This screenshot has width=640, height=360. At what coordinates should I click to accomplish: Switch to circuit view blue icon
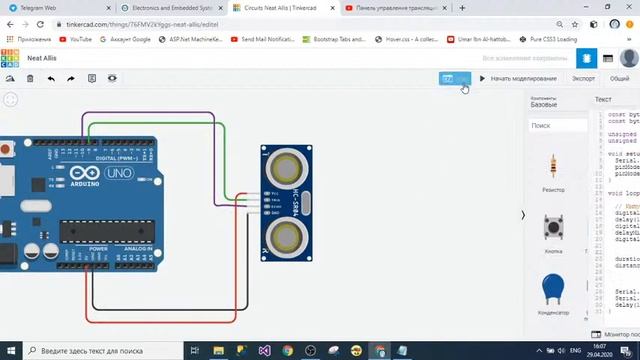[x=587, y=58]
